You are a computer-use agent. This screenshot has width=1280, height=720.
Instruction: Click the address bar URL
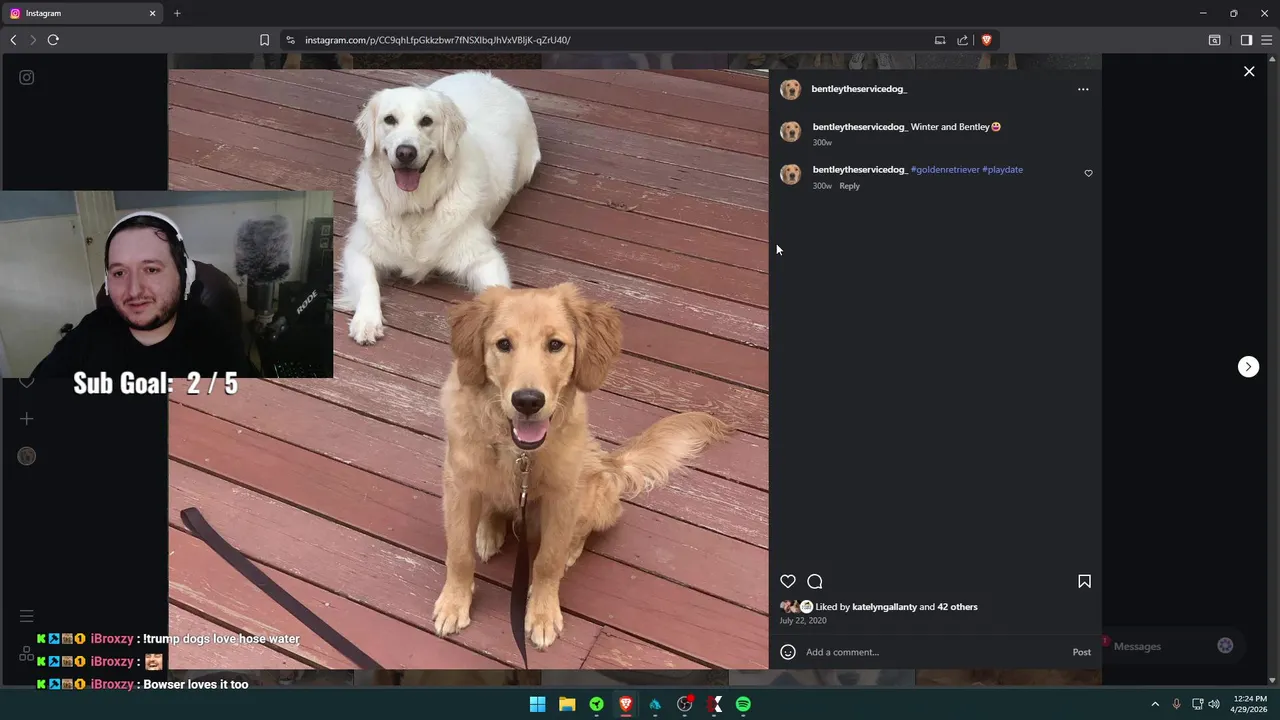coord(437,40)
